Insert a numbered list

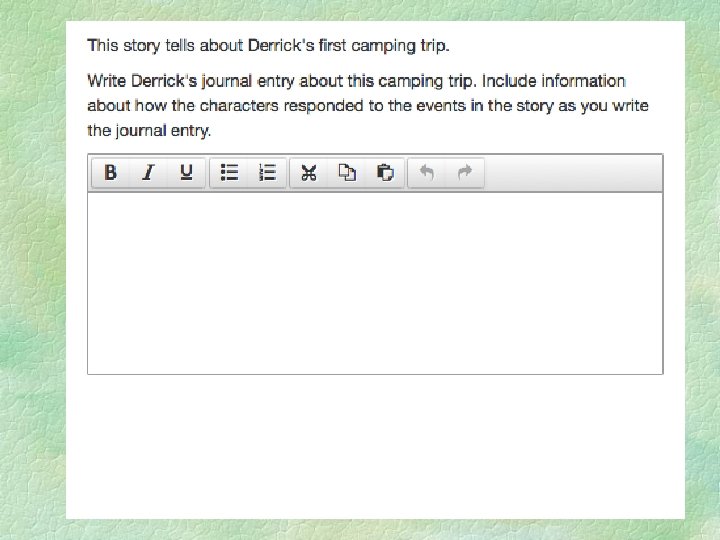point(267,173)
